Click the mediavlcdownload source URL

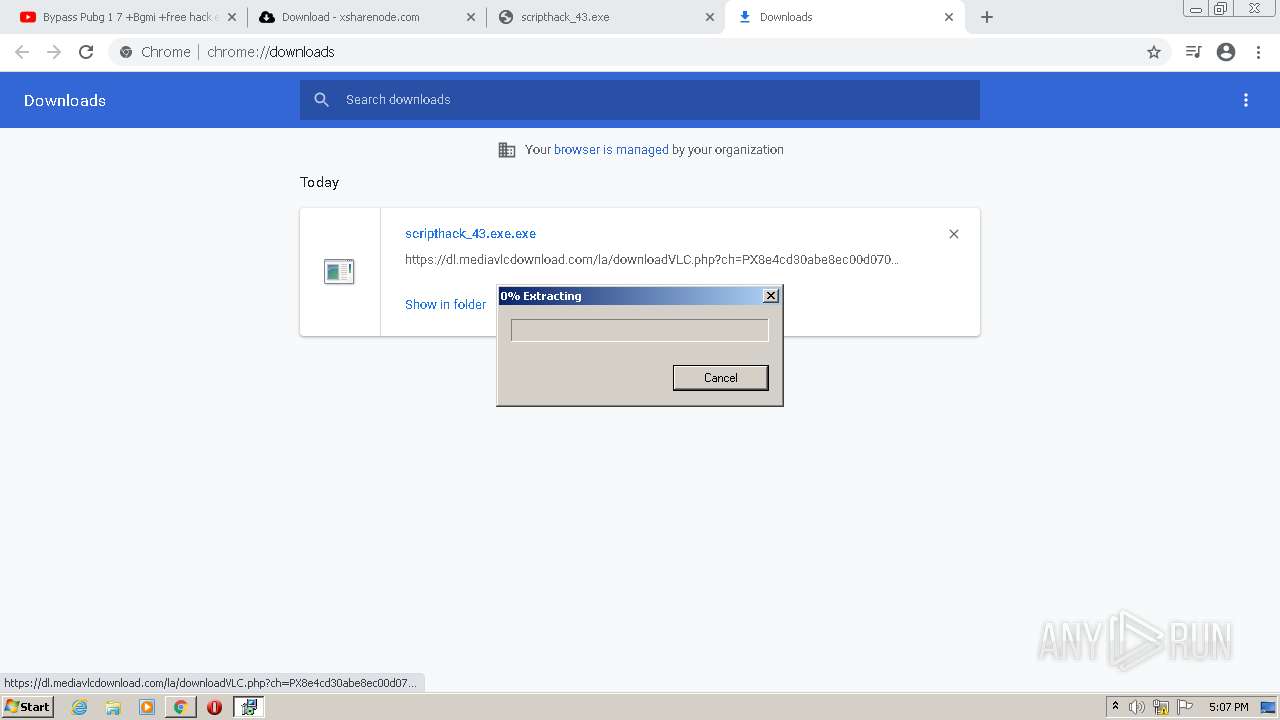652,260
